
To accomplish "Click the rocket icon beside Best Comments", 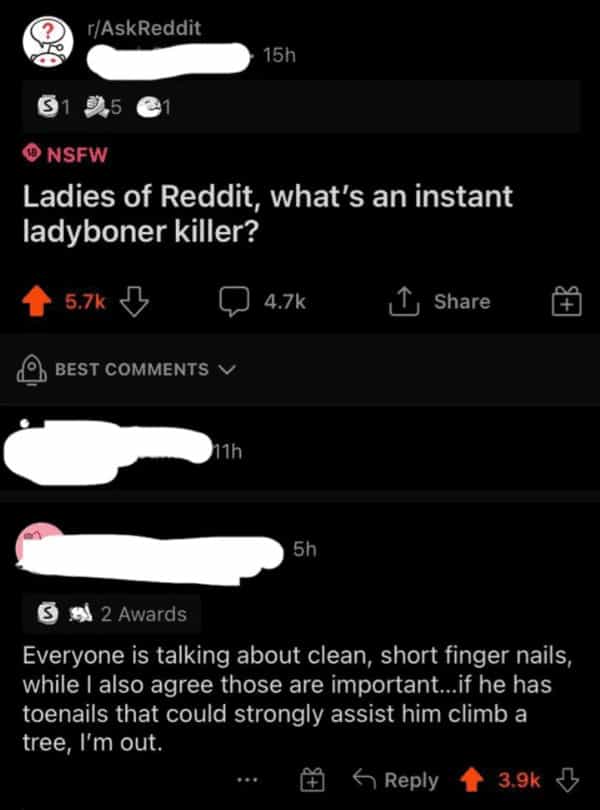I will pos(32,369).
